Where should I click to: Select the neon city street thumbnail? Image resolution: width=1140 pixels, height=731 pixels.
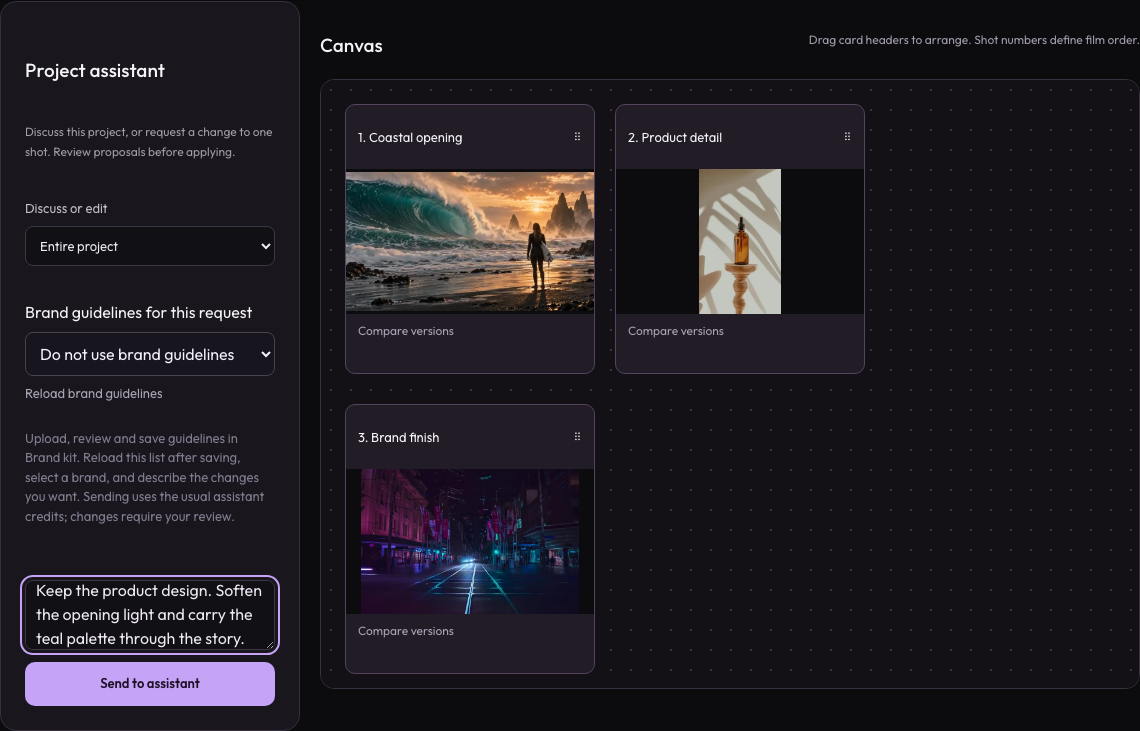click(x=470, y=541)
